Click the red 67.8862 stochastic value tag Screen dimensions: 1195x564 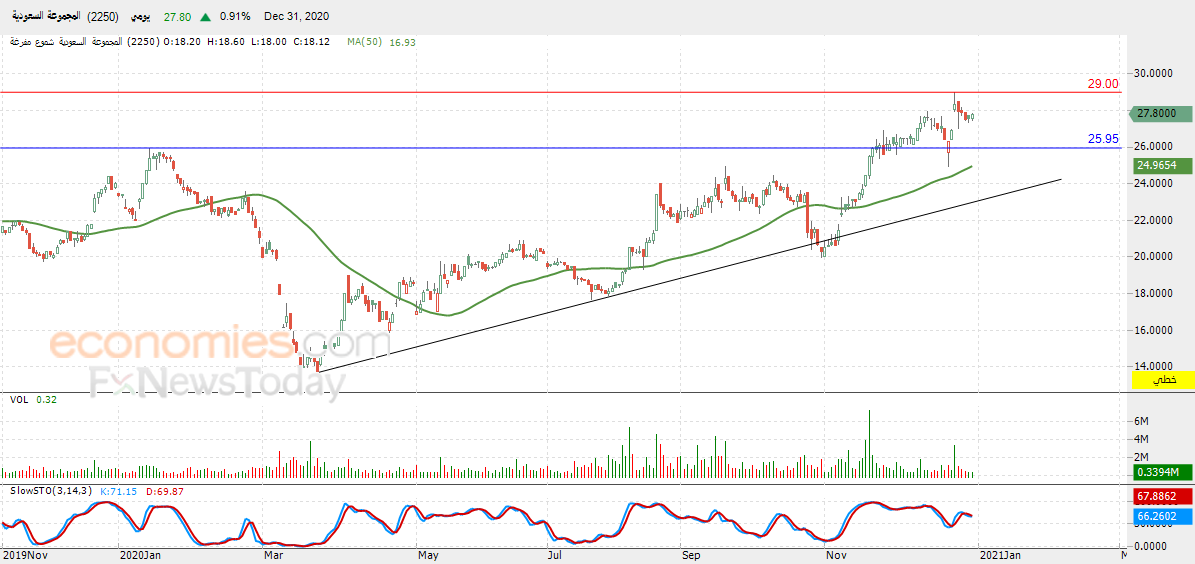tap(1159, 495)
